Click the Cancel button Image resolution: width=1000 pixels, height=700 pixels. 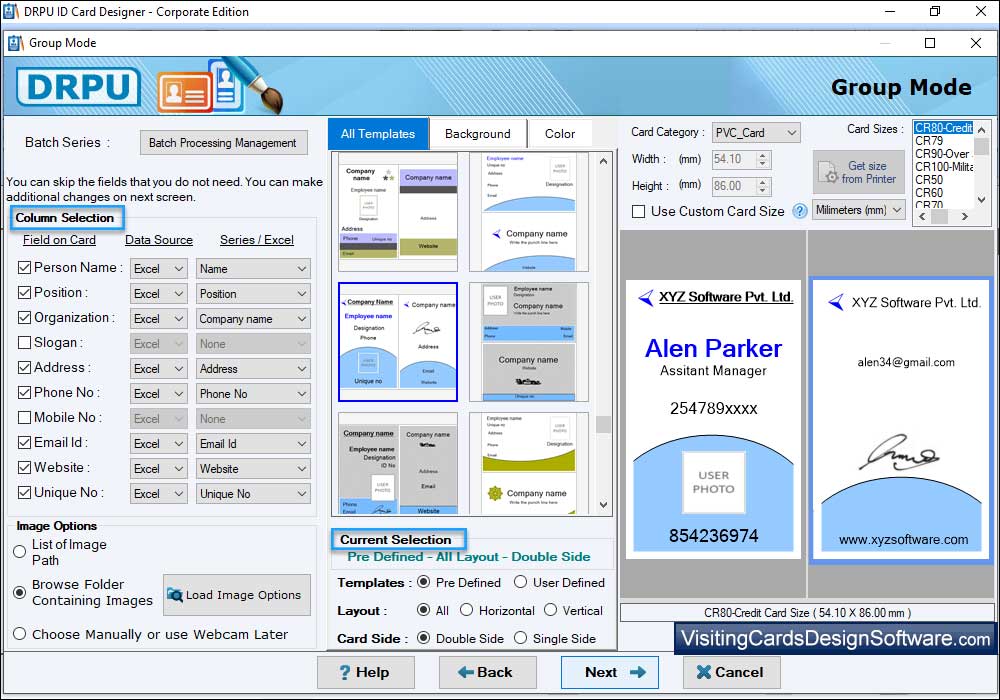[x=731, y=672]
